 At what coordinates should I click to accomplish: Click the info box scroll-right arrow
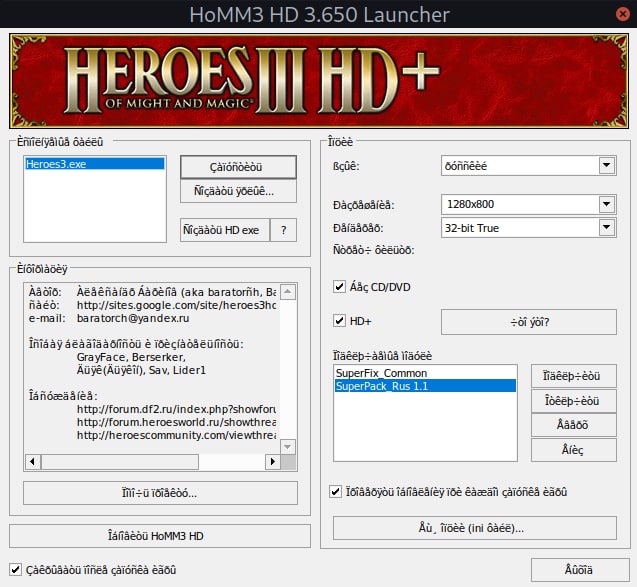[273, 461]
